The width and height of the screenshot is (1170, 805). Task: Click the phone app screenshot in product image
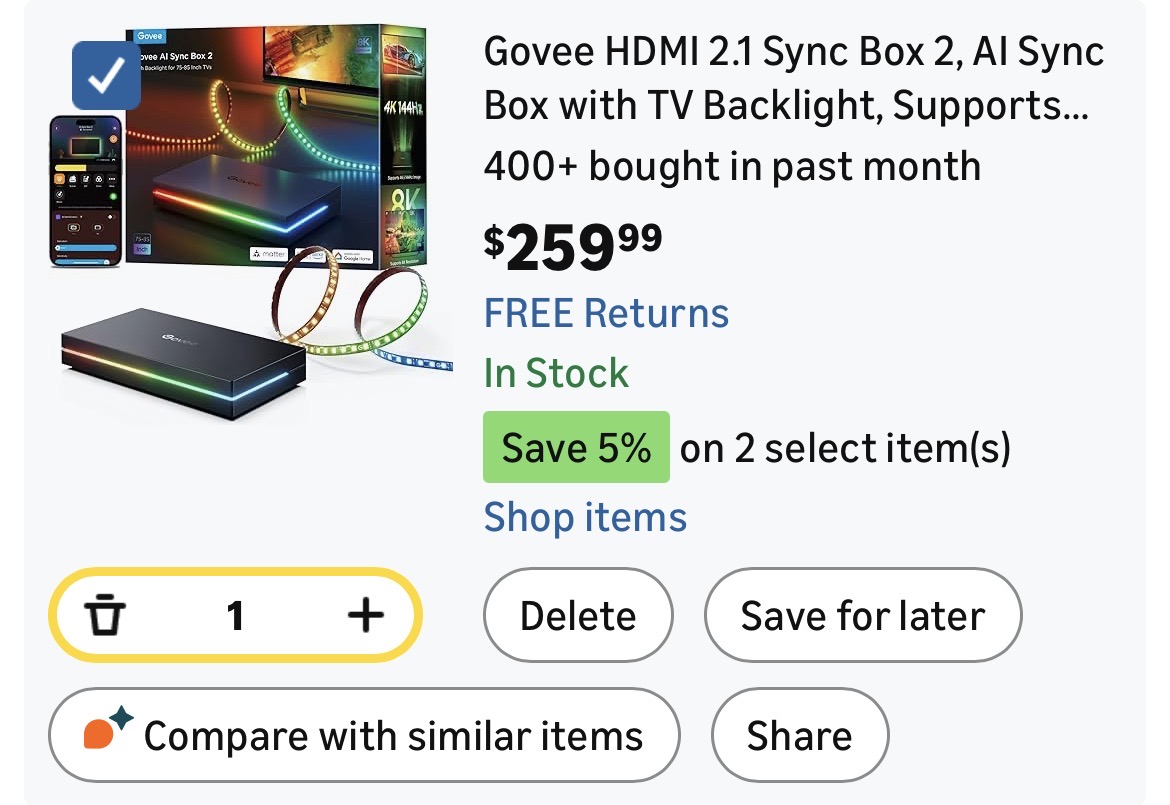pyautogui.click(x=86, y=190)
